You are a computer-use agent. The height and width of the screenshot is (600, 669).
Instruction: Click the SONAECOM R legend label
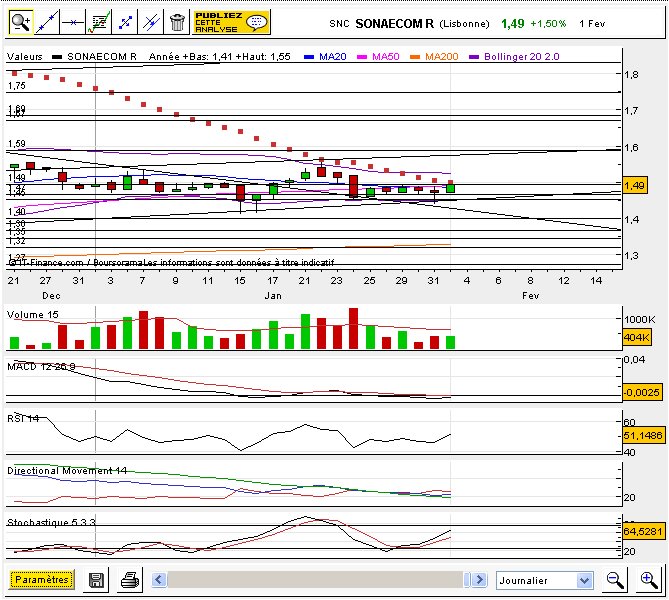[x=102, y=57]
